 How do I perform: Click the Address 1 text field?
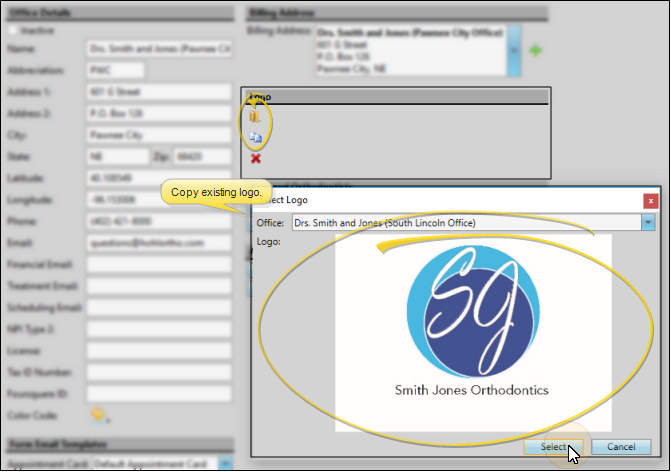[158, 92]
